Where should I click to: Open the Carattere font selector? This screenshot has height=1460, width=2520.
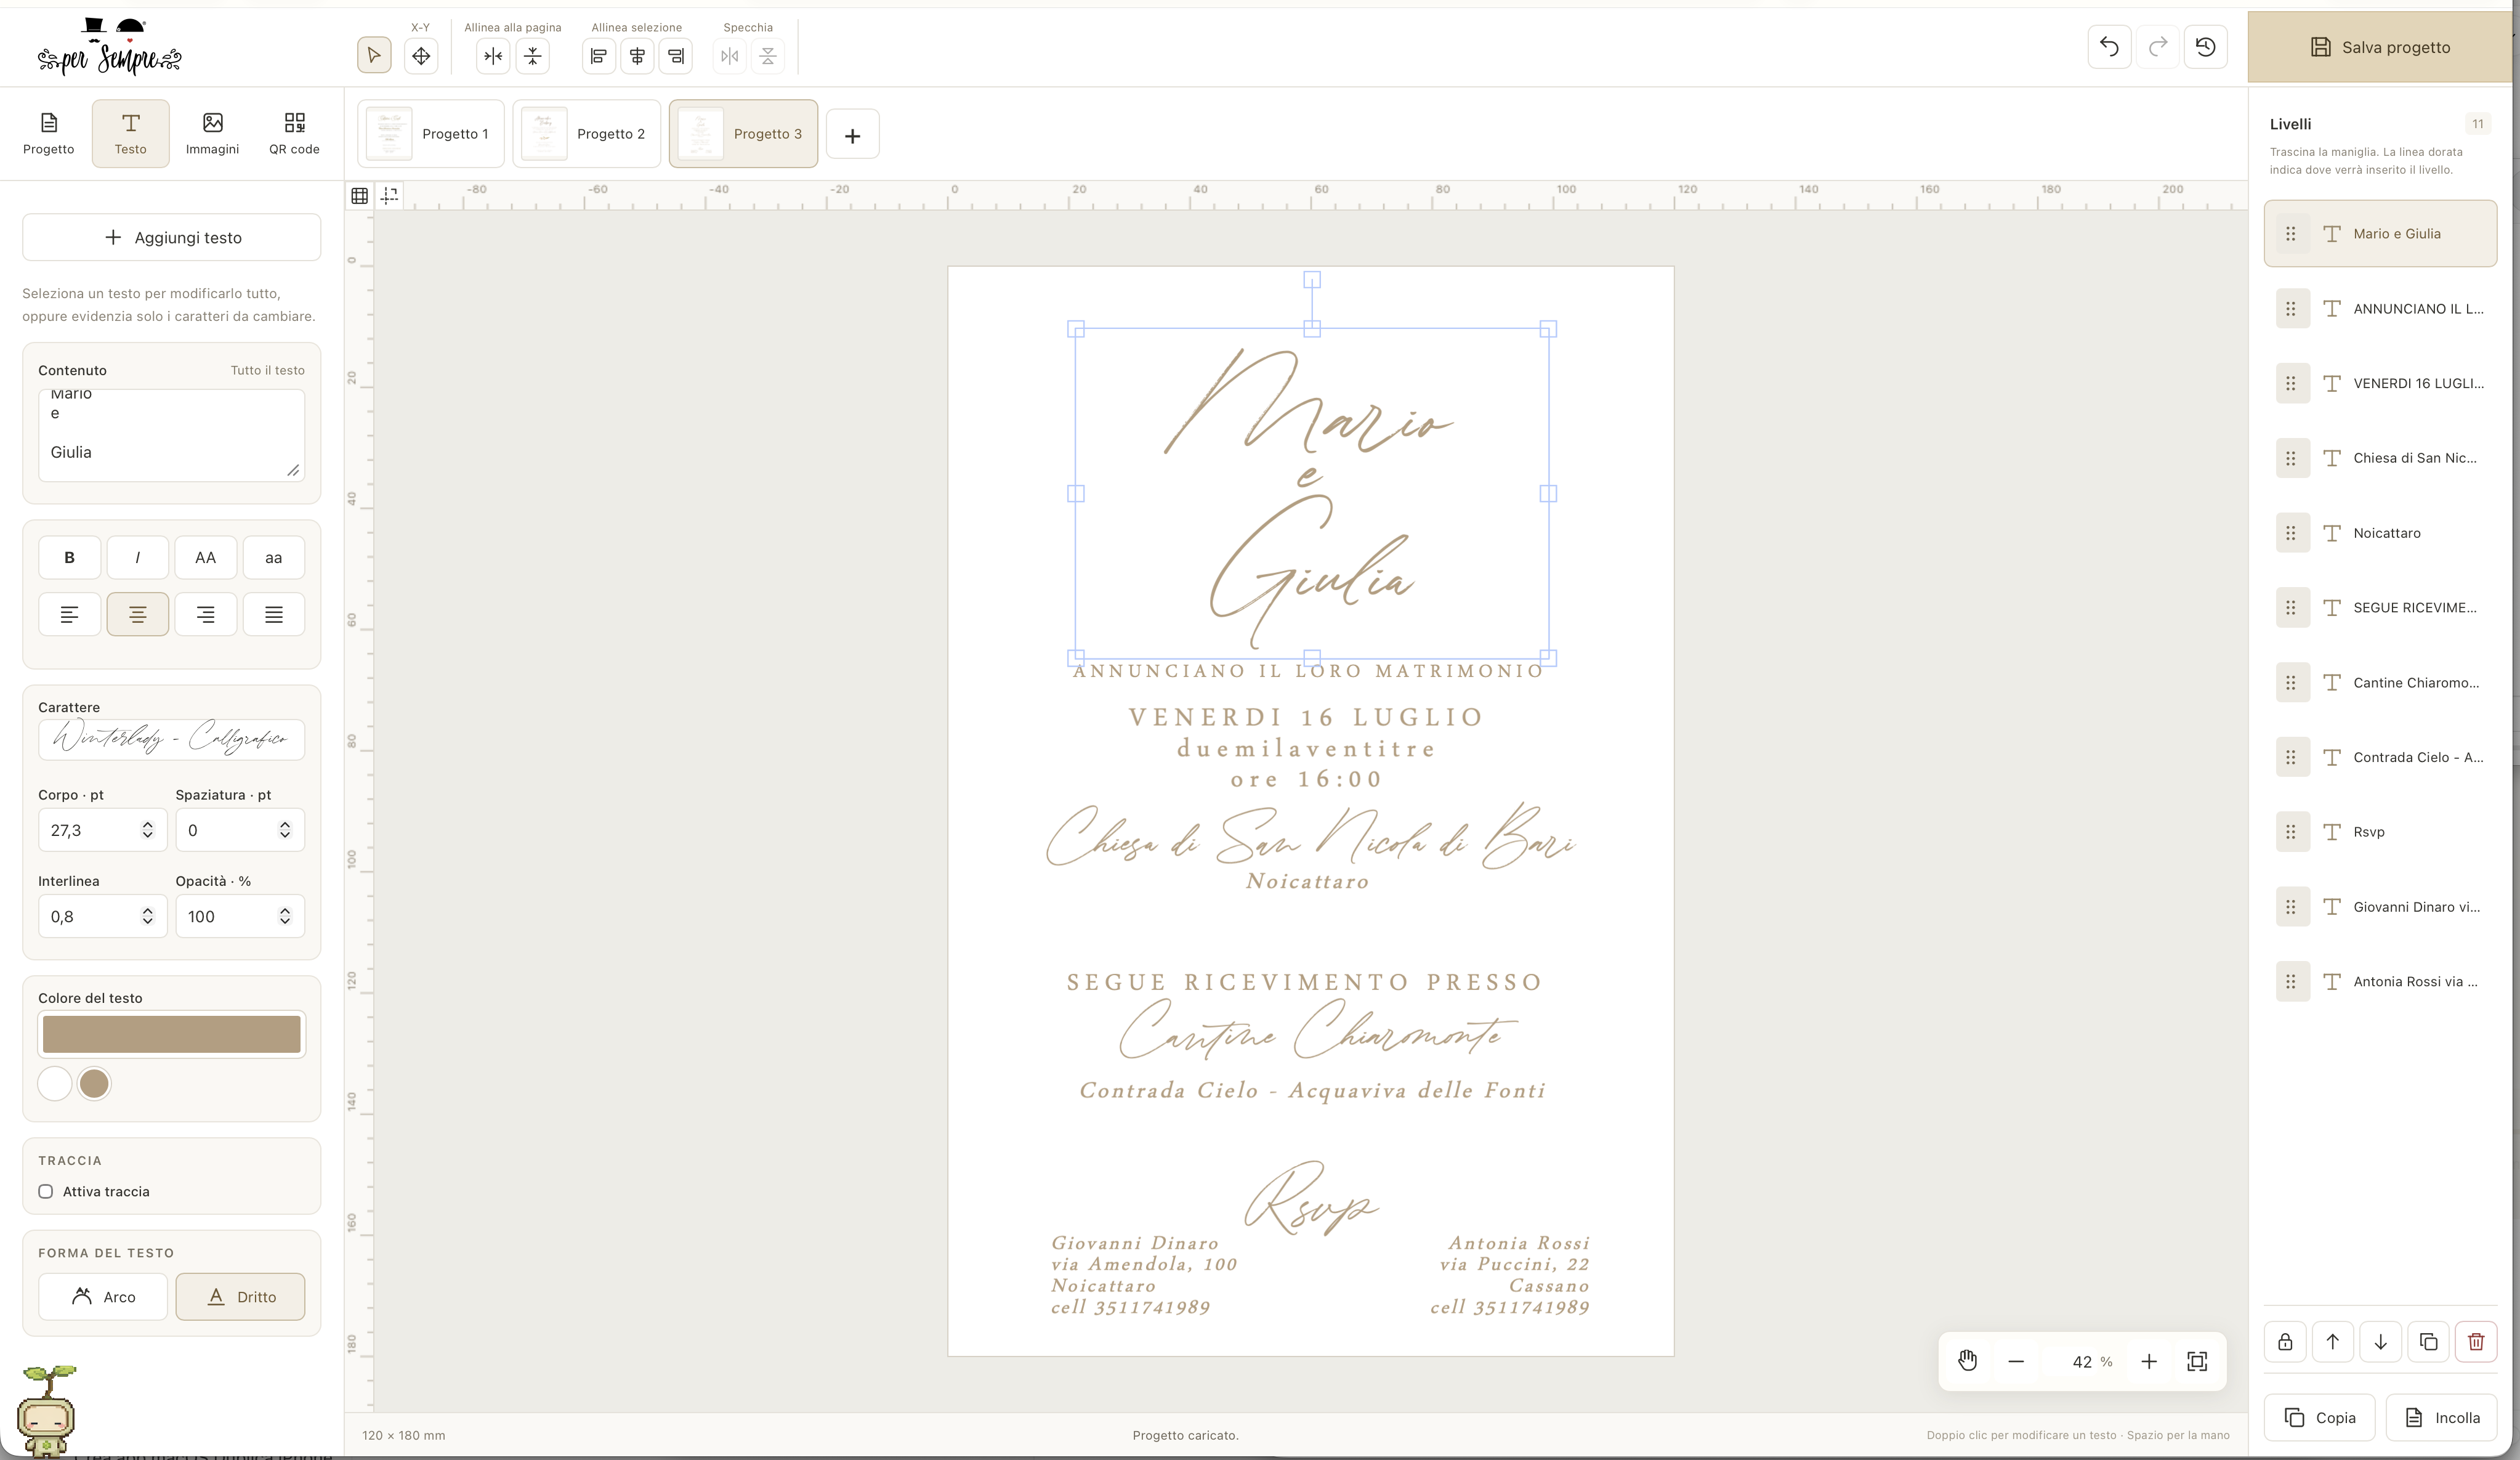tap(171, 739)
